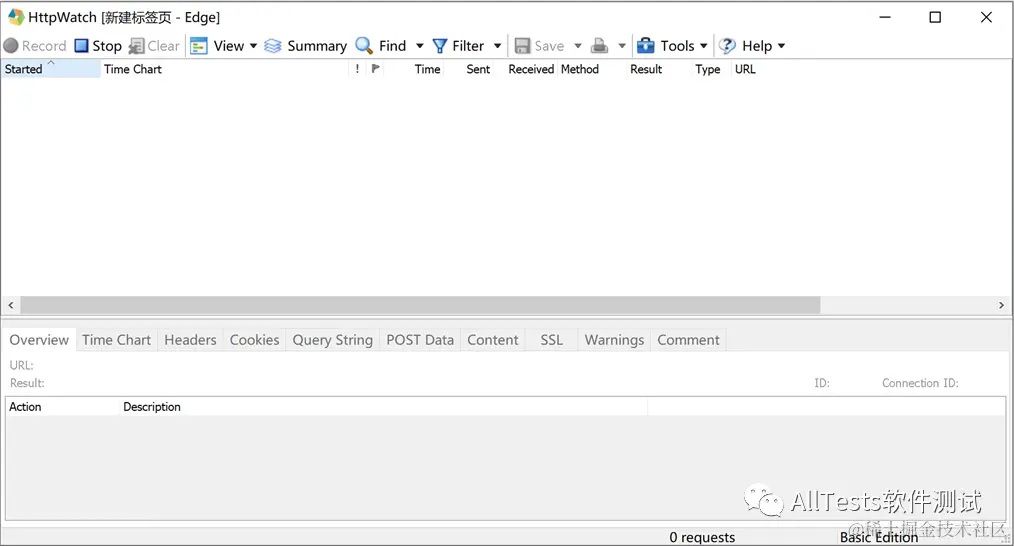The height and width of the screenshot is (546, 1014).
Task: Expand the Save dropdown arrow
Action: click(578, 46)
